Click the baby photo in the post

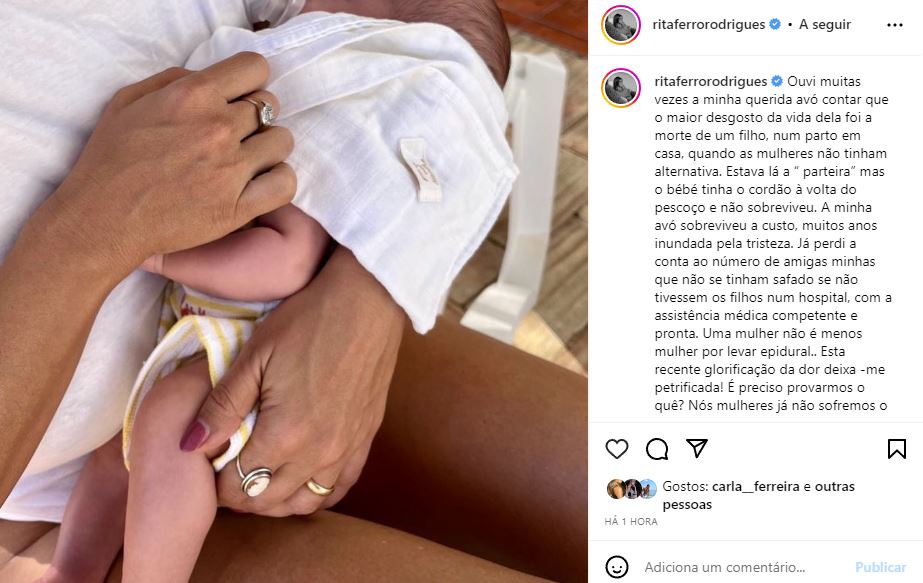[294, 292]
